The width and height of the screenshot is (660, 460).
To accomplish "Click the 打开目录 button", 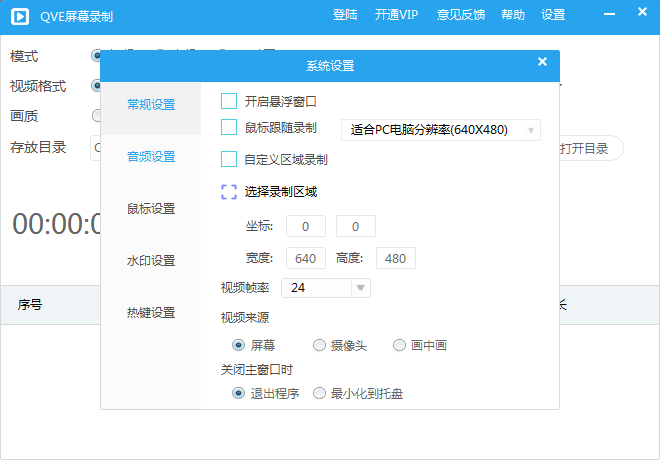I will coord(589,148).
